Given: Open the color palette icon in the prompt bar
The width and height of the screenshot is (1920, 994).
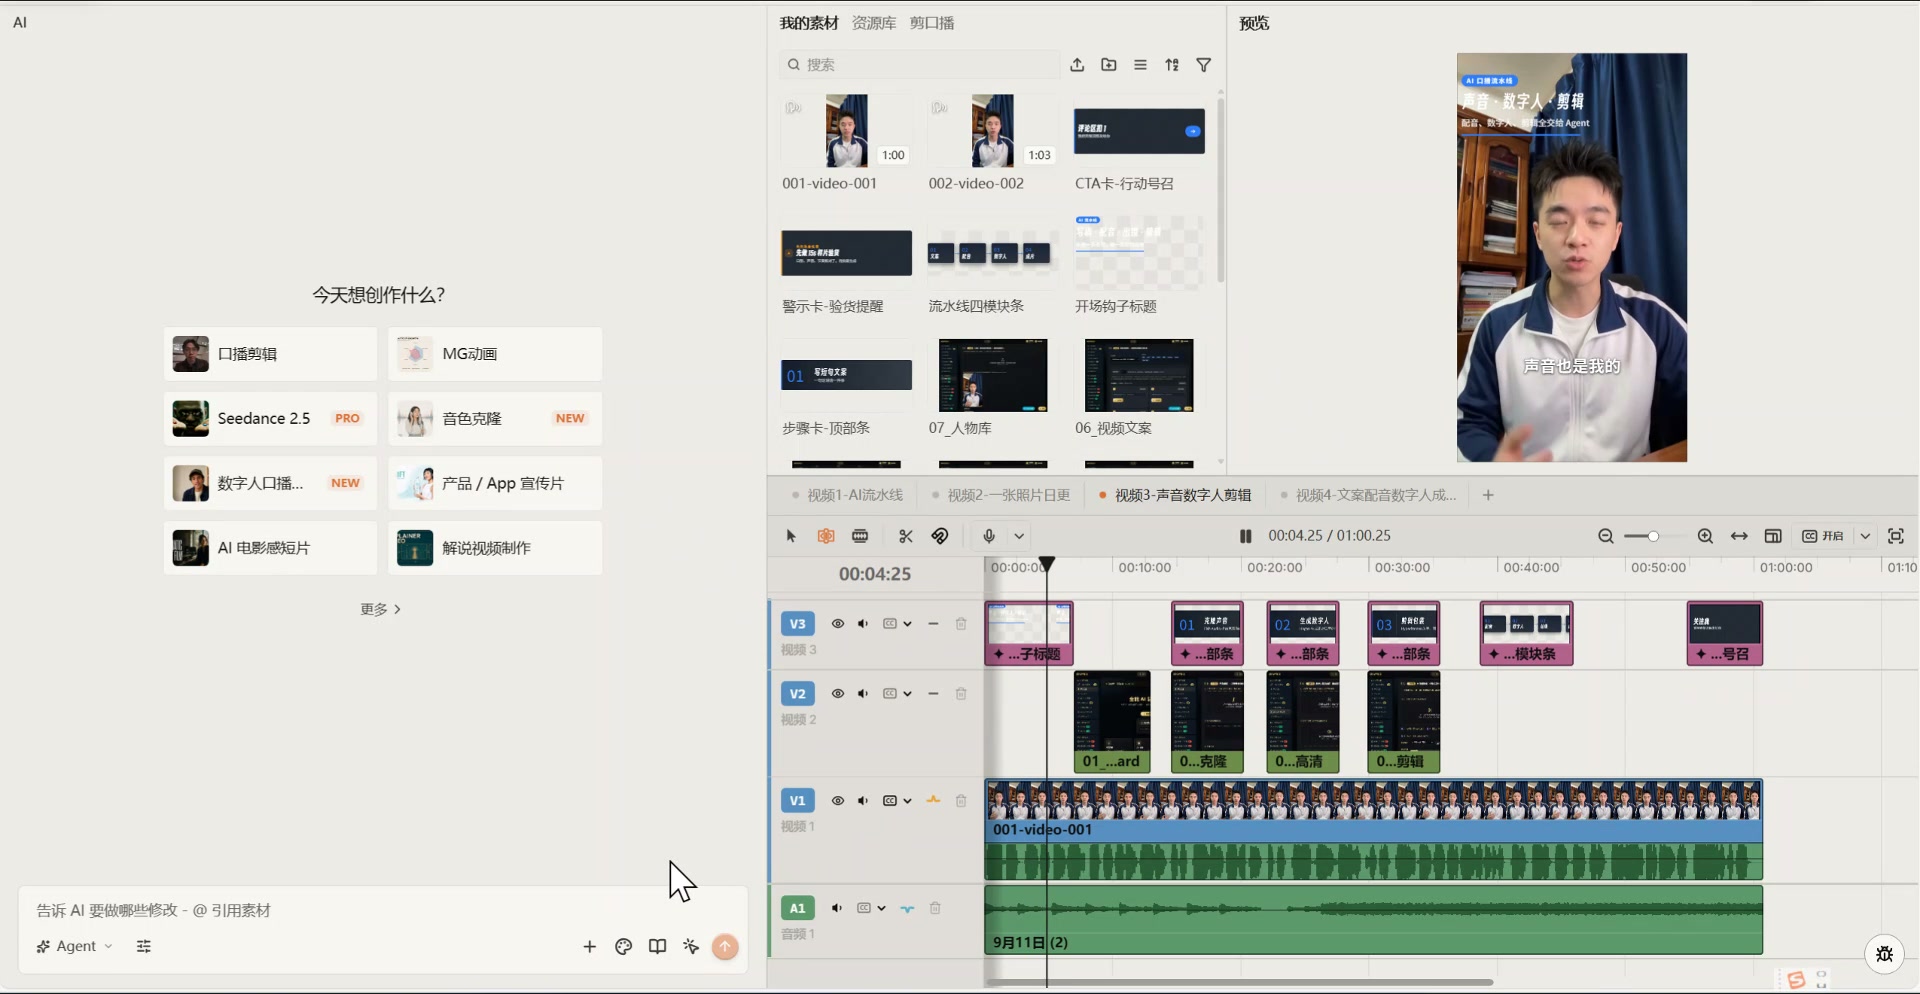Looking at the screenshot, I should coord(623,946).
